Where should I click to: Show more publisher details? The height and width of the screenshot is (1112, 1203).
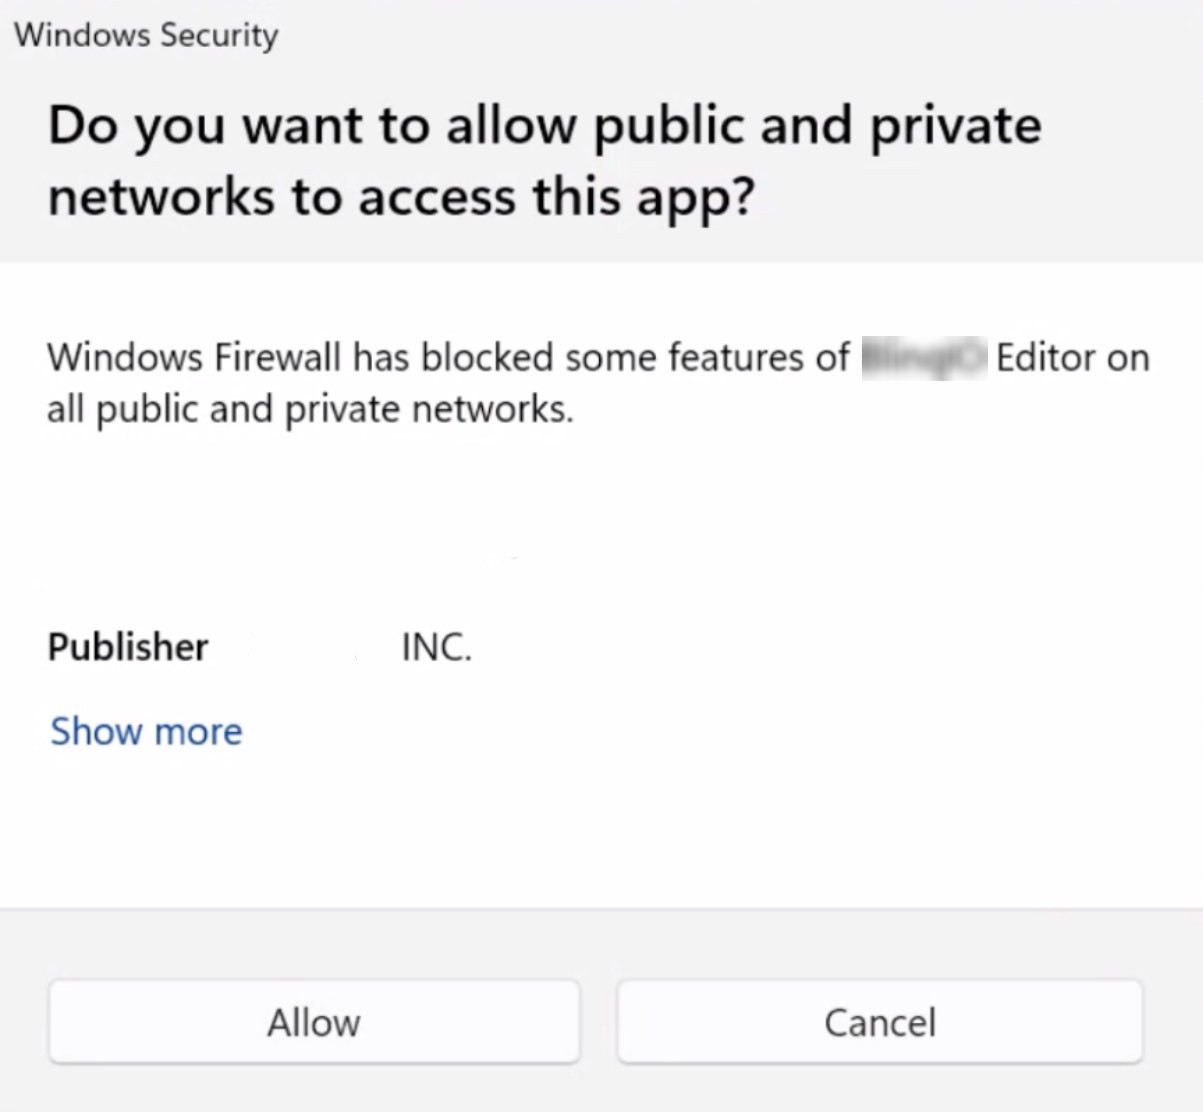coord(146,731)
